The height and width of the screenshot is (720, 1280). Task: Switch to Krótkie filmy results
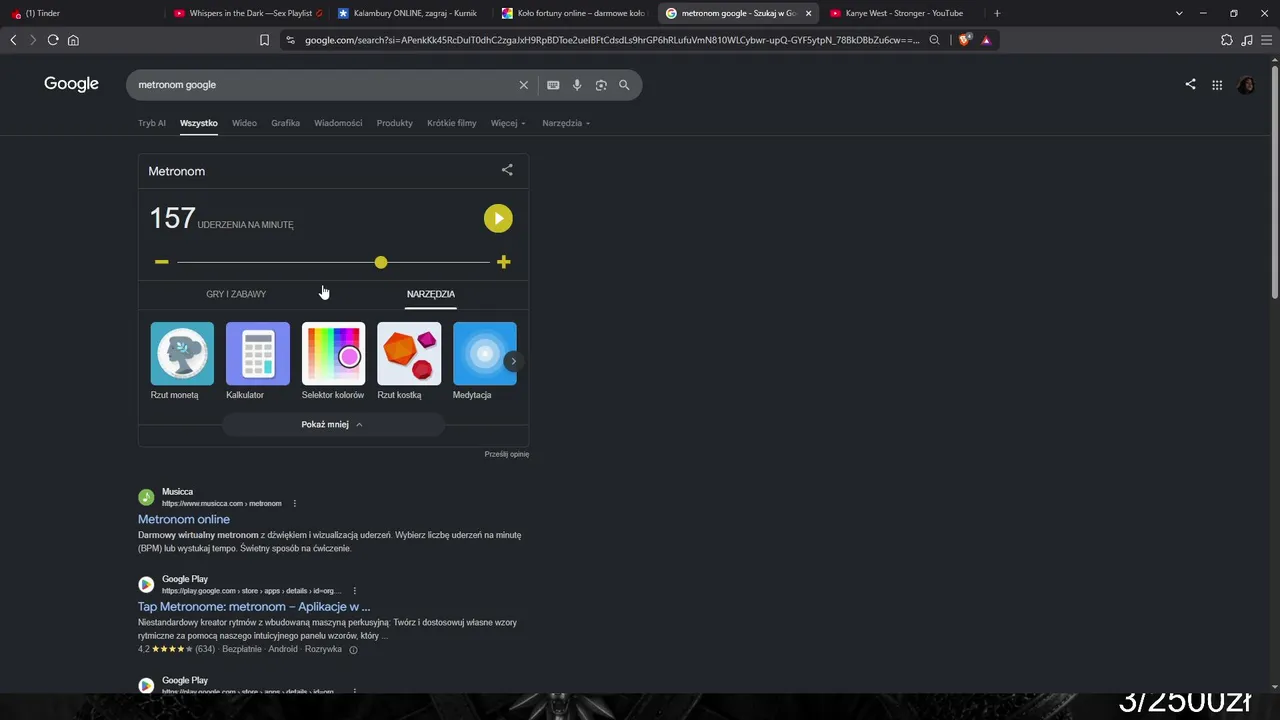point(452,123)
